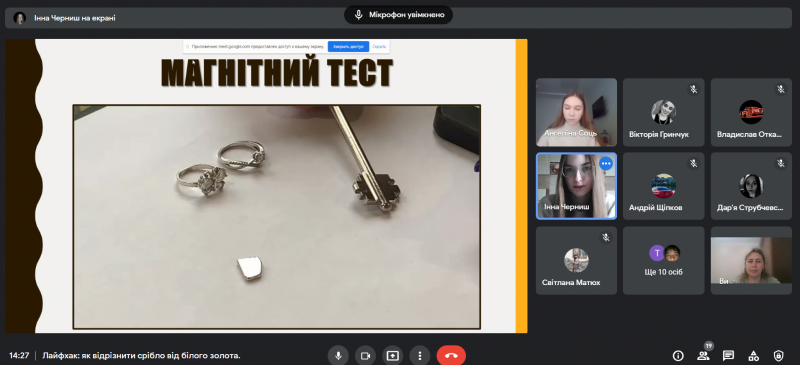
Task: Click the Скрыть link in sharing bar
Action: pos(379,46)
